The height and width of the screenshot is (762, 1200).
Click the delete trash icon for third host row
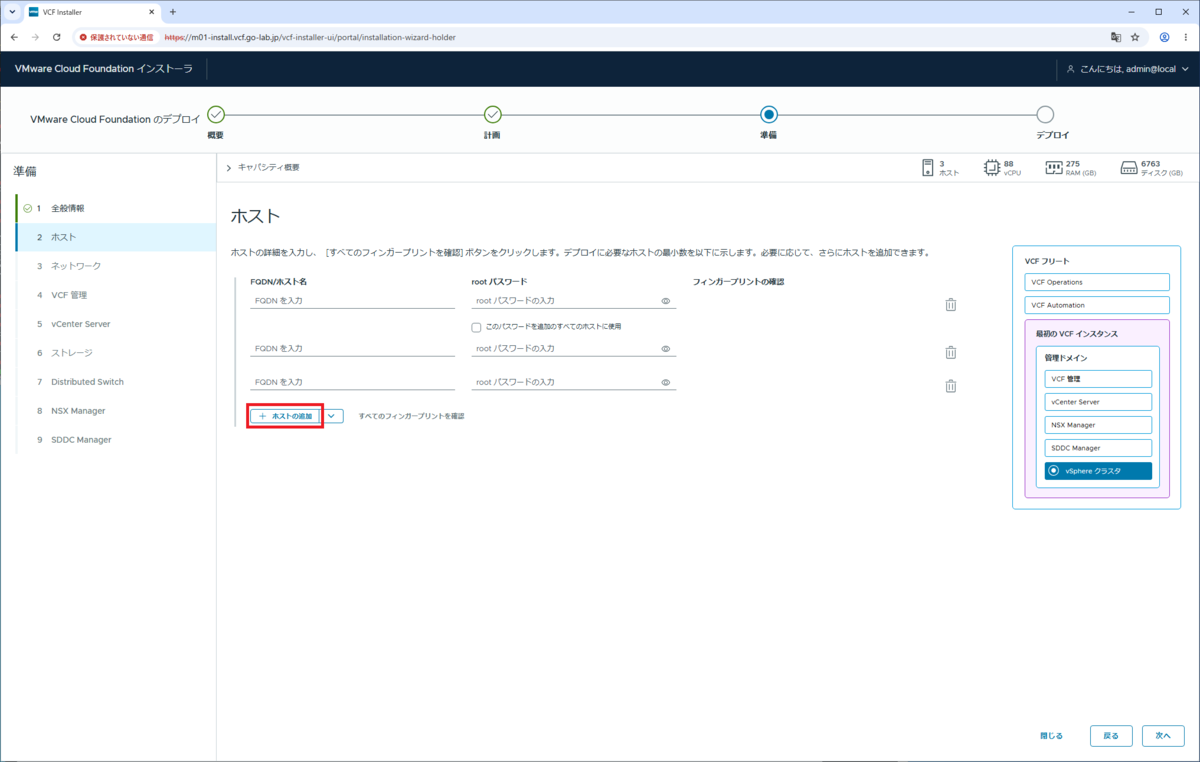click(x=951, y=386)
